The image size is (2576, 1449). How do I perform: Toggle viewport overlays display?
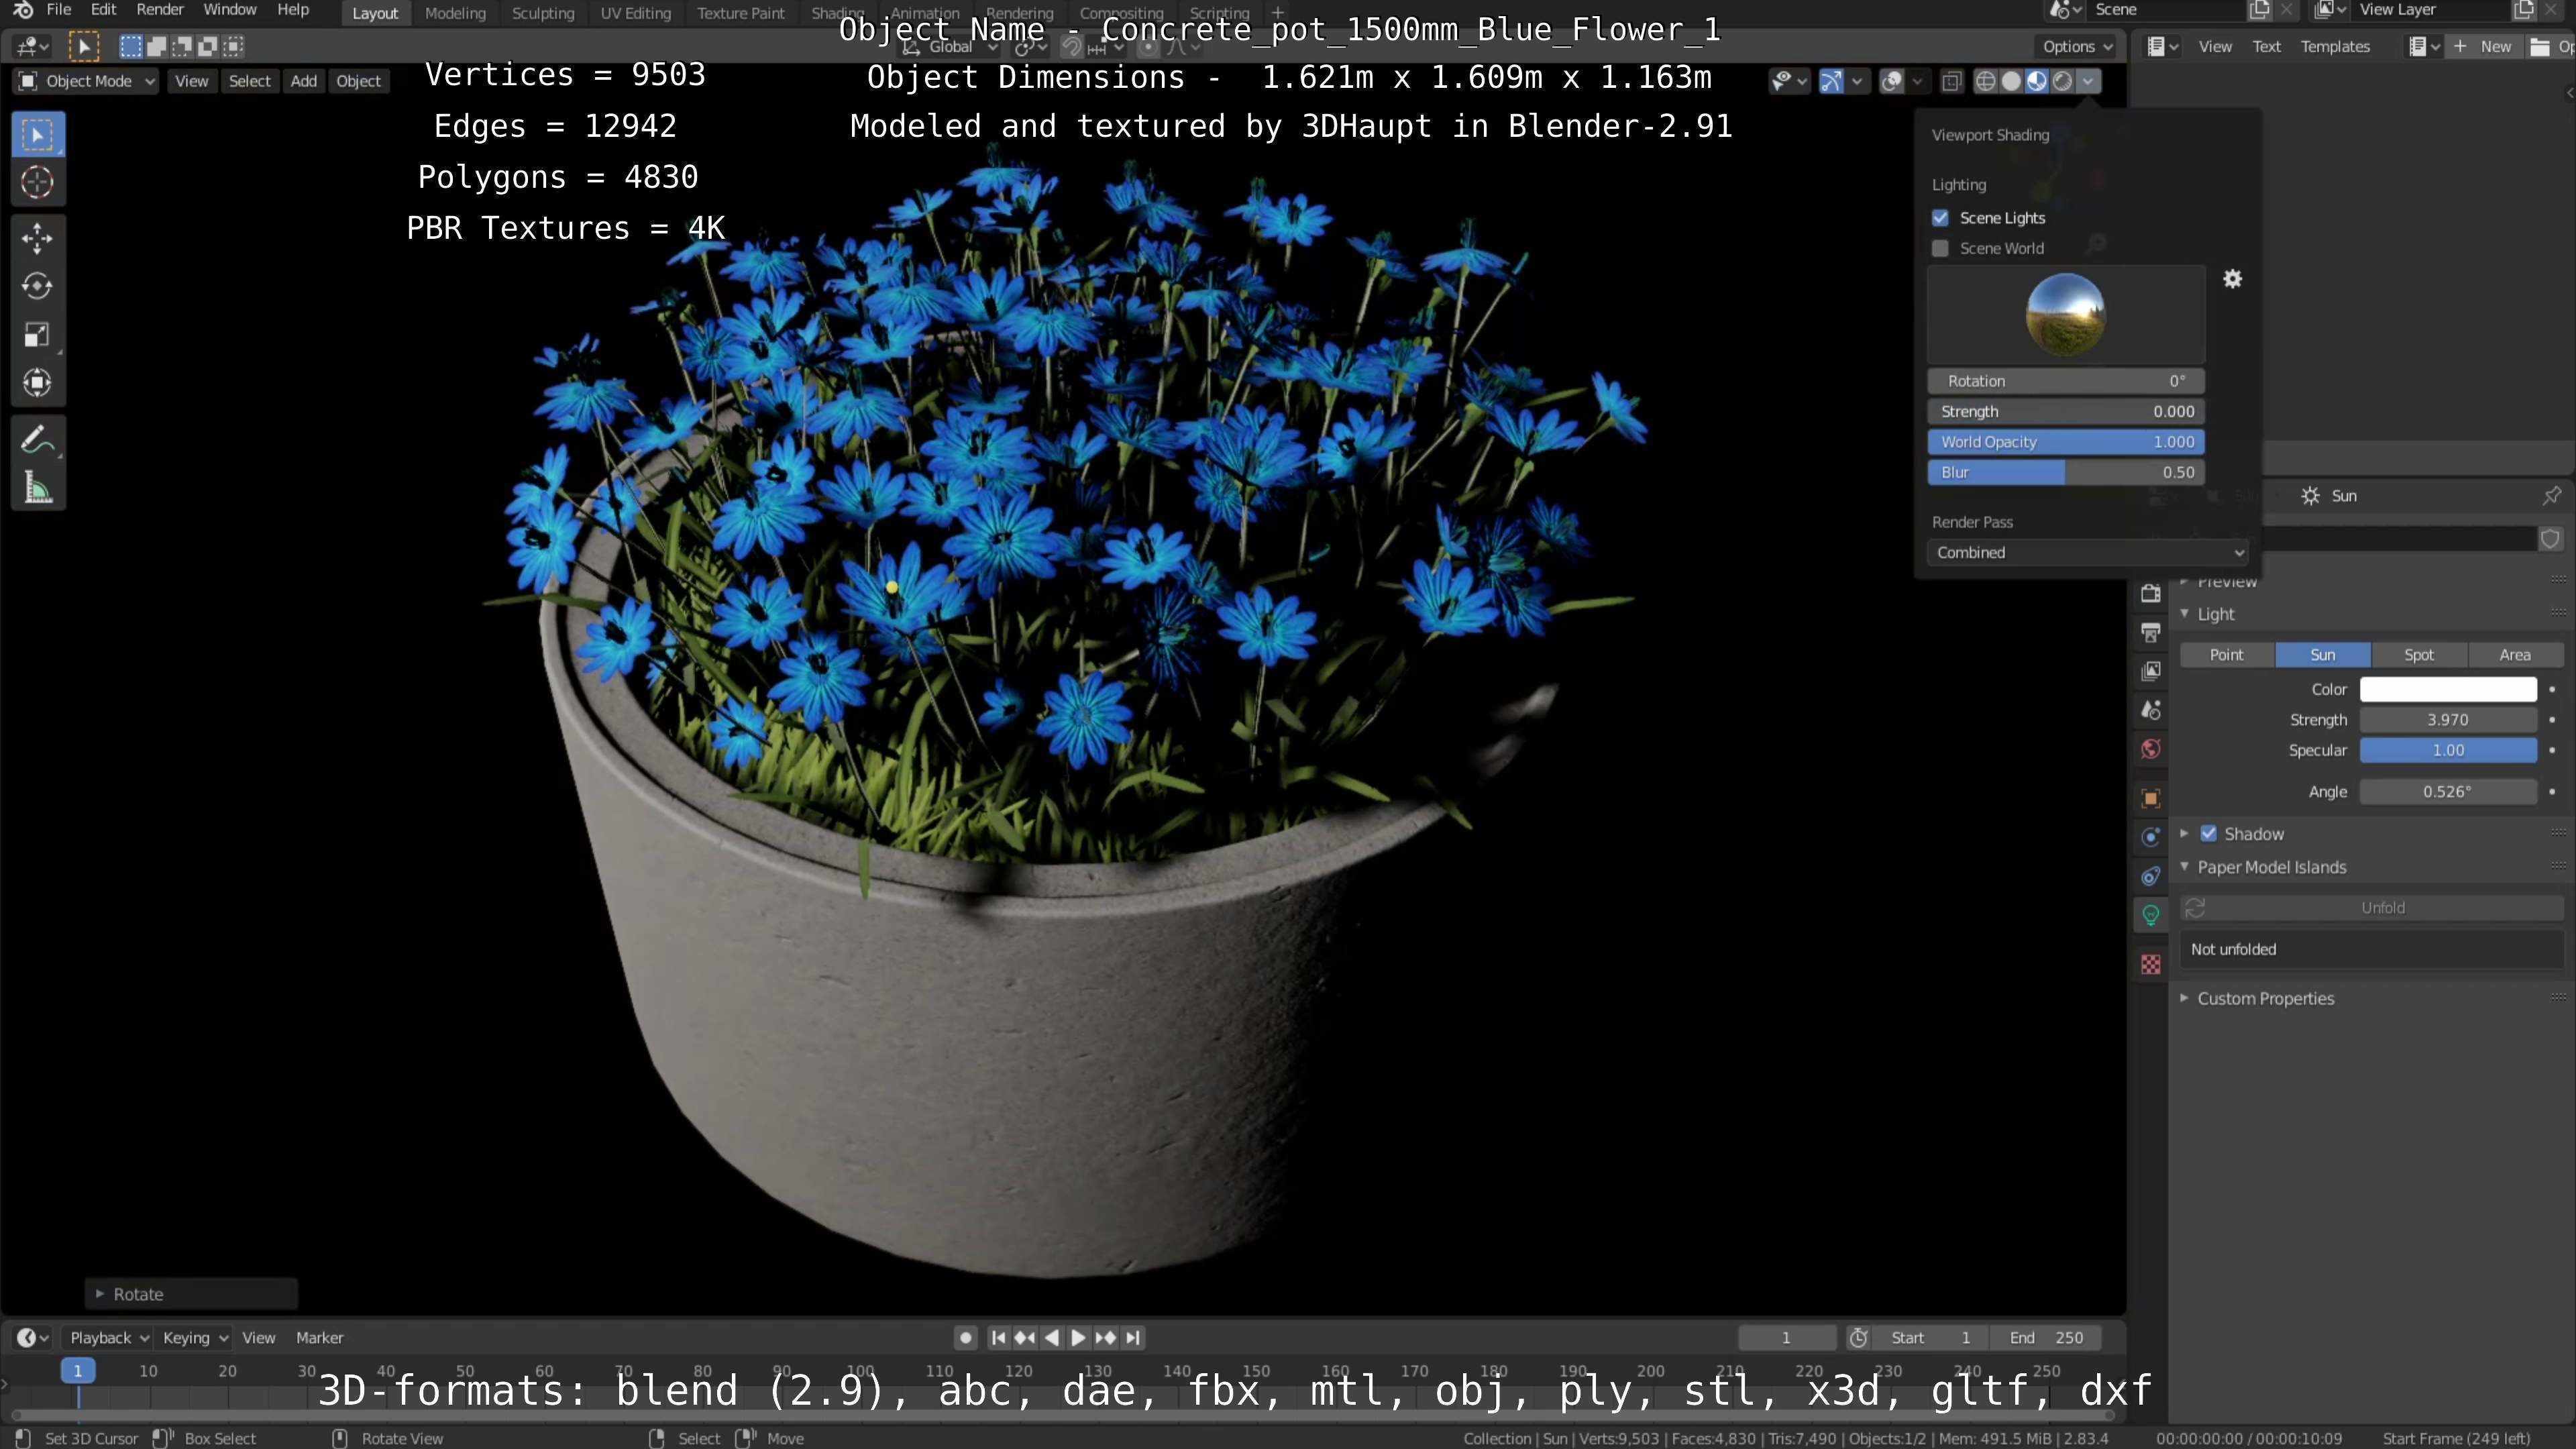(x=1891, y=82)
